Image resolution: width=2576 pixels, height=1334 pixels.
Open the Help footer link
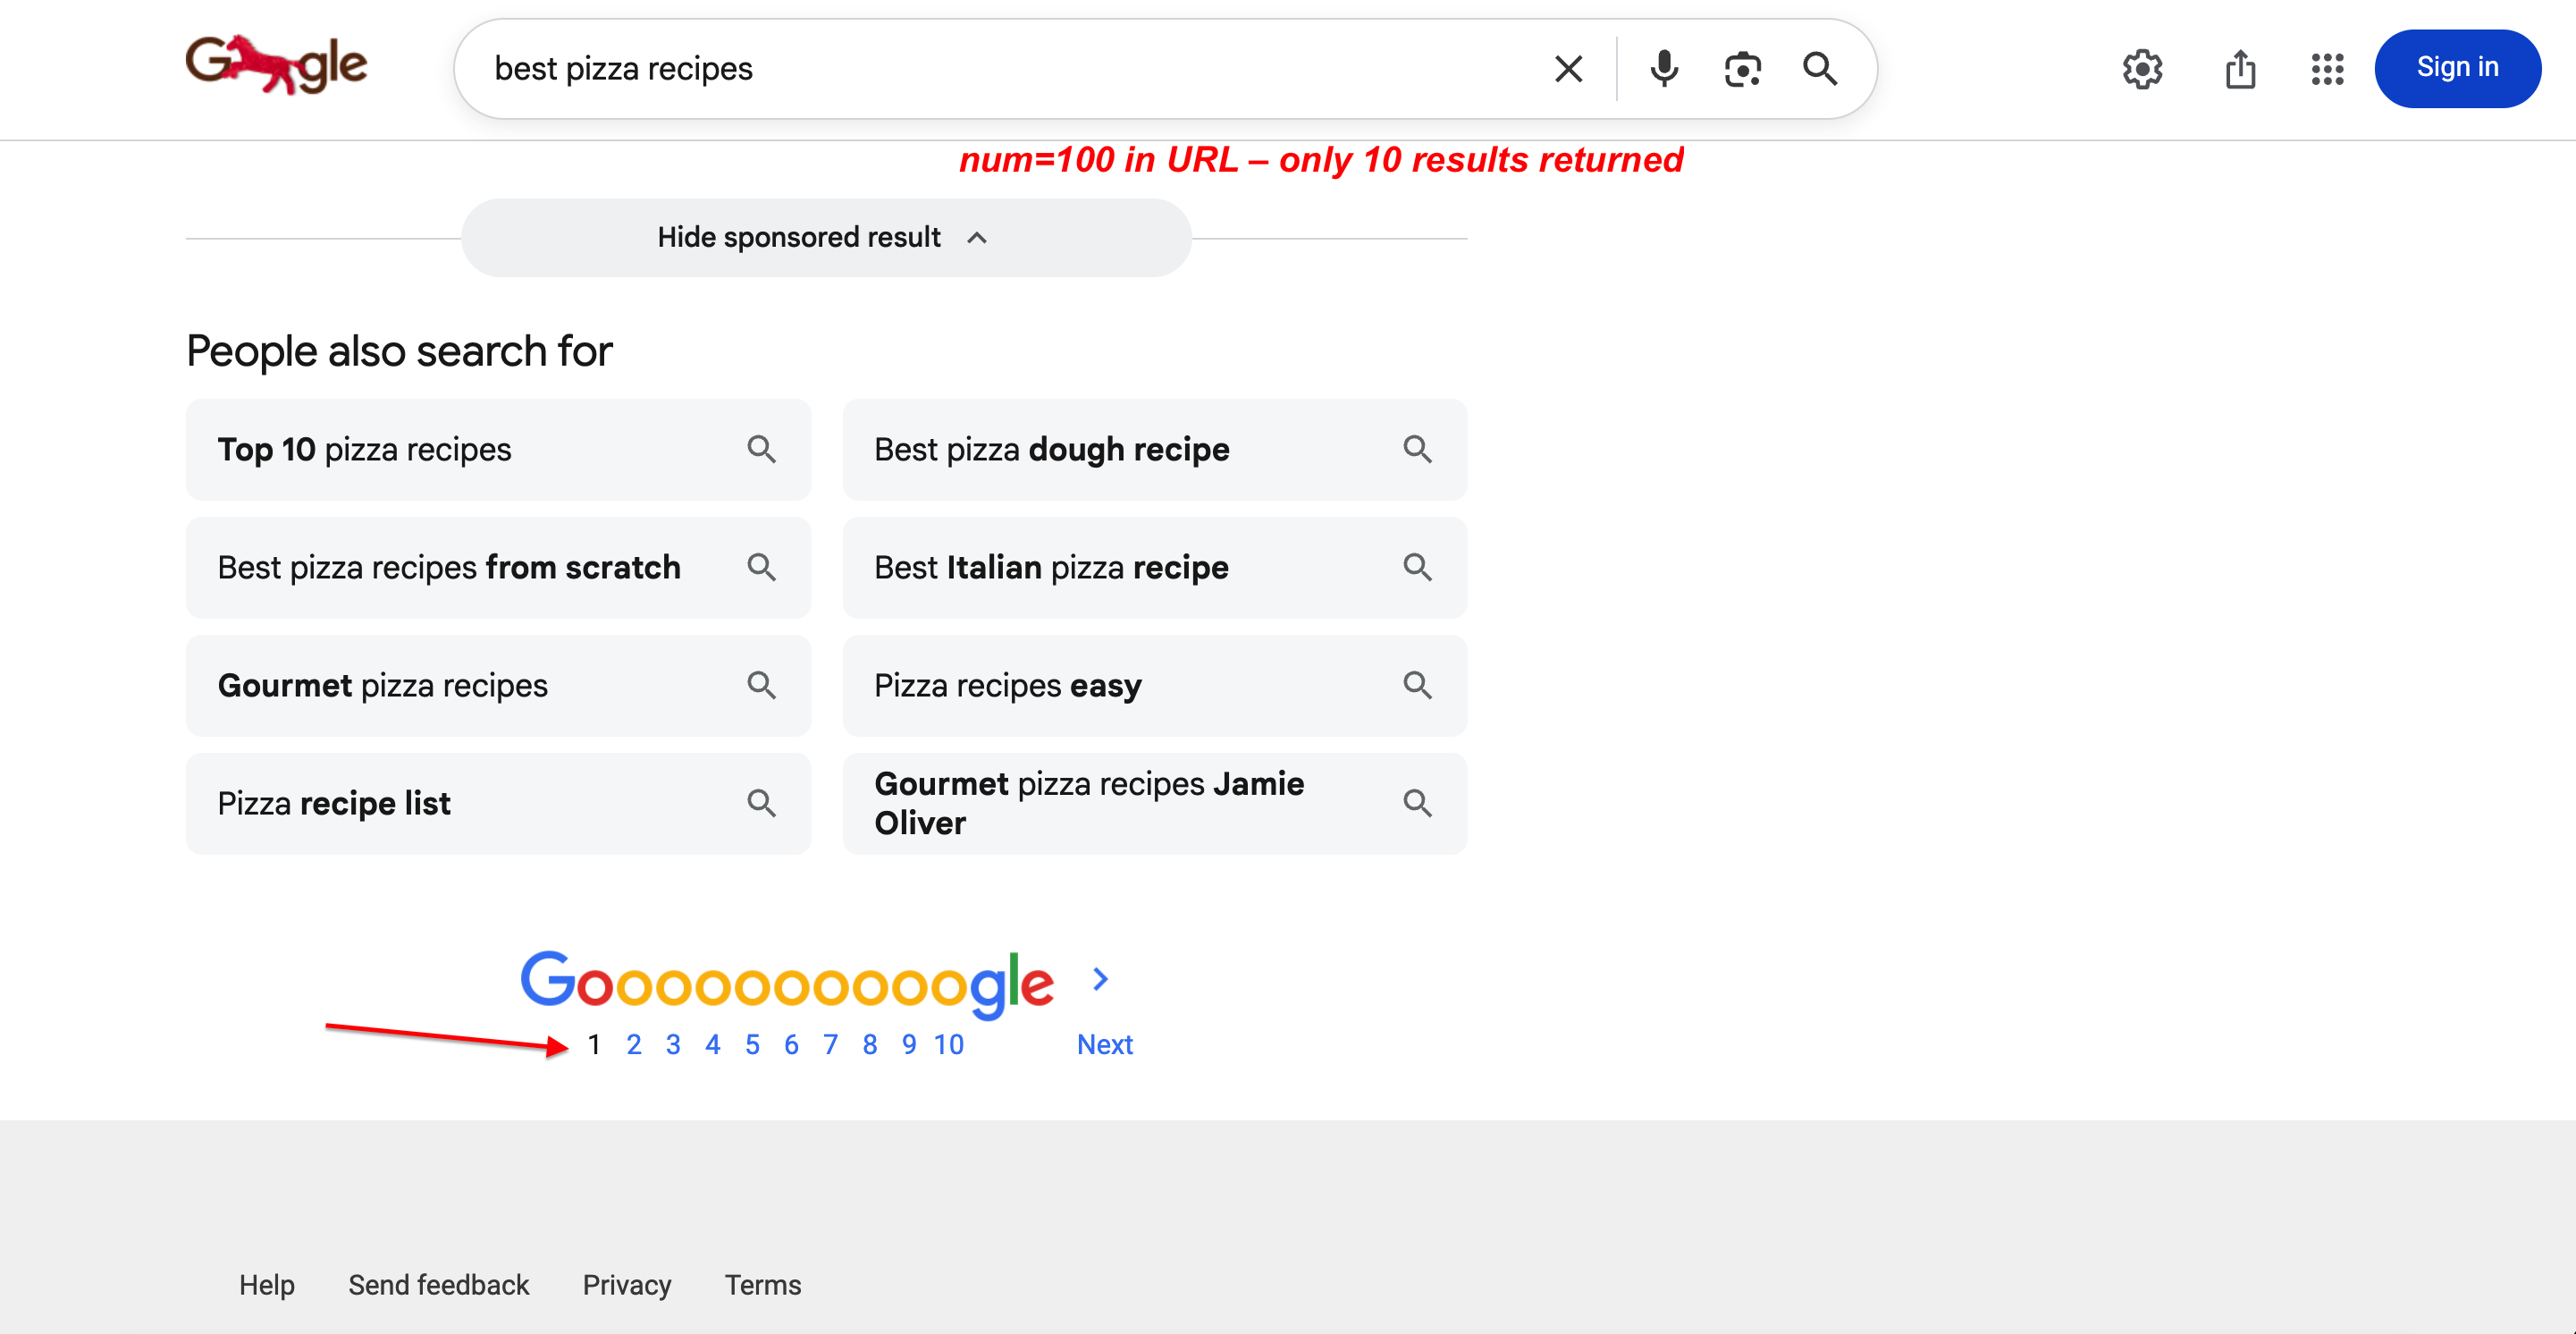(266, 1285)
